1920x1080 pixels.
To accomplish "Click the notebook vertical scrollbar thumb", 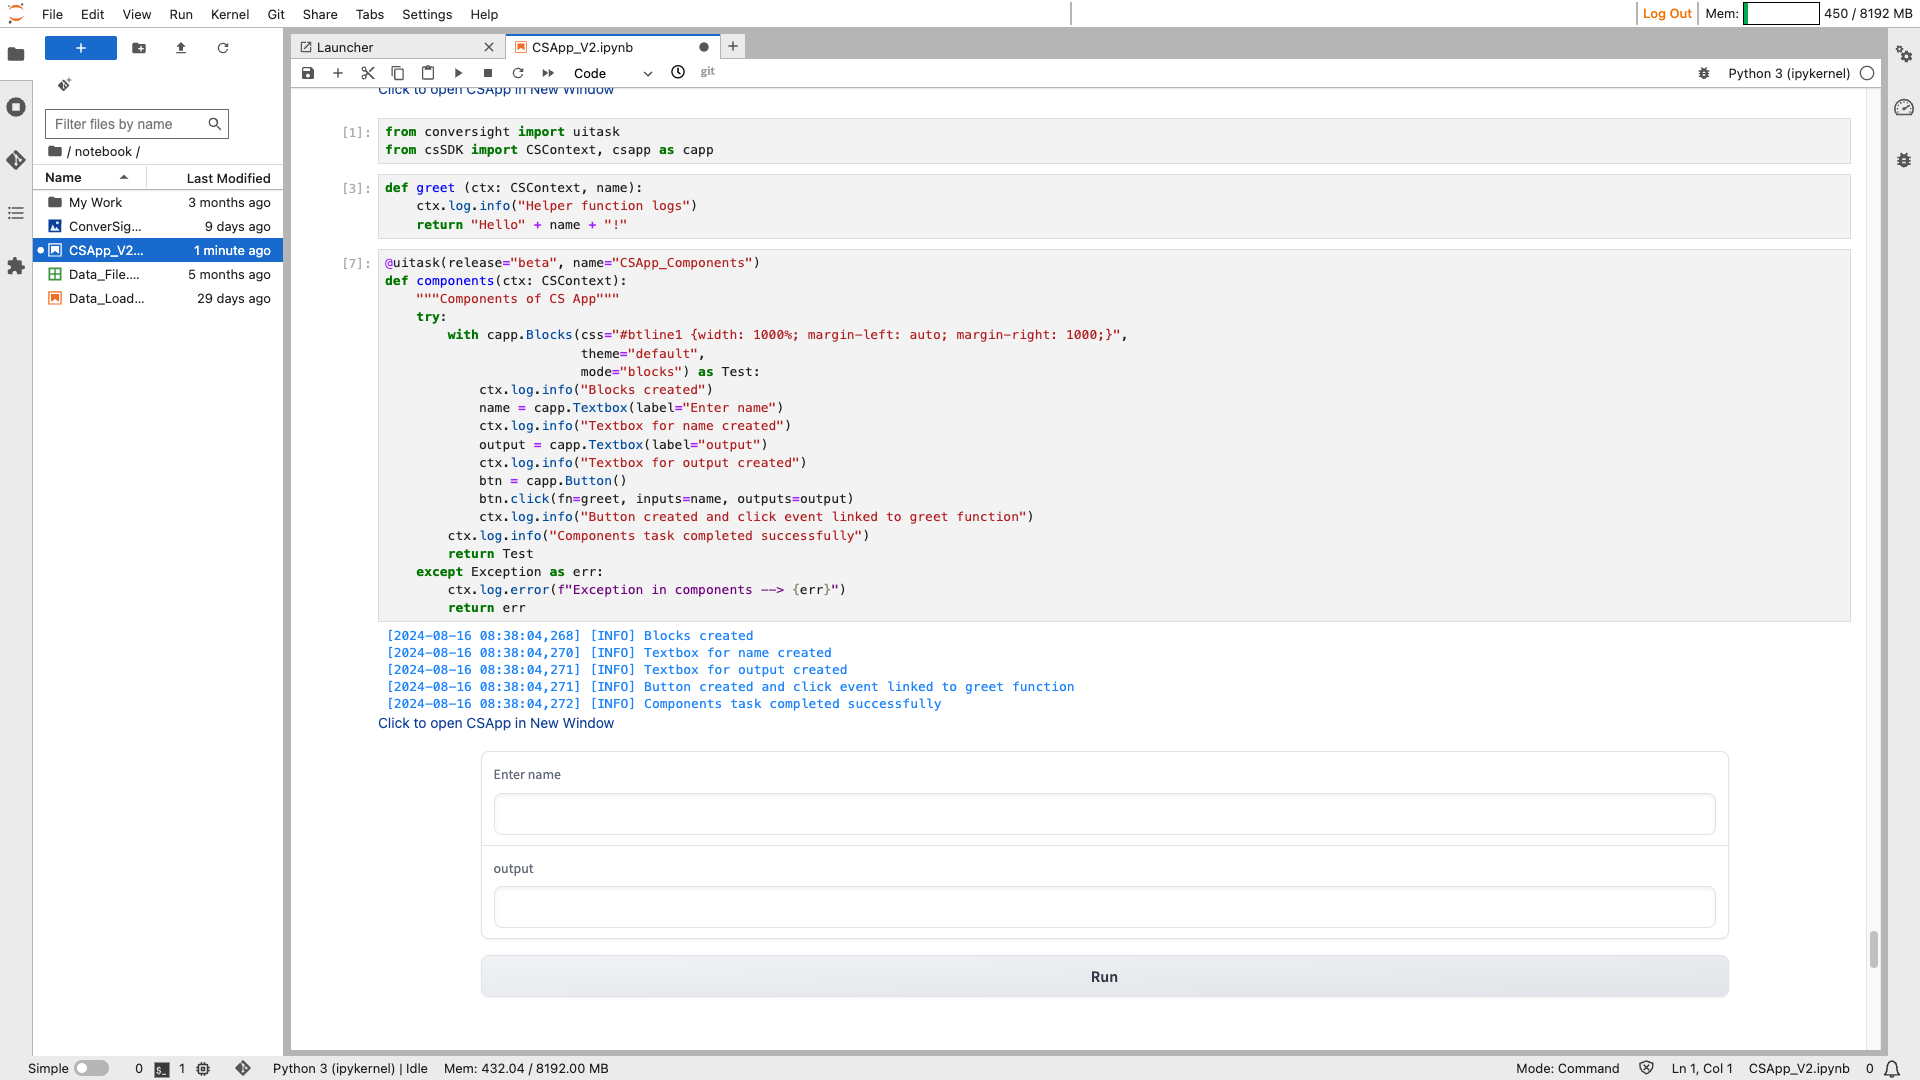I will (x=1873, y=949).
